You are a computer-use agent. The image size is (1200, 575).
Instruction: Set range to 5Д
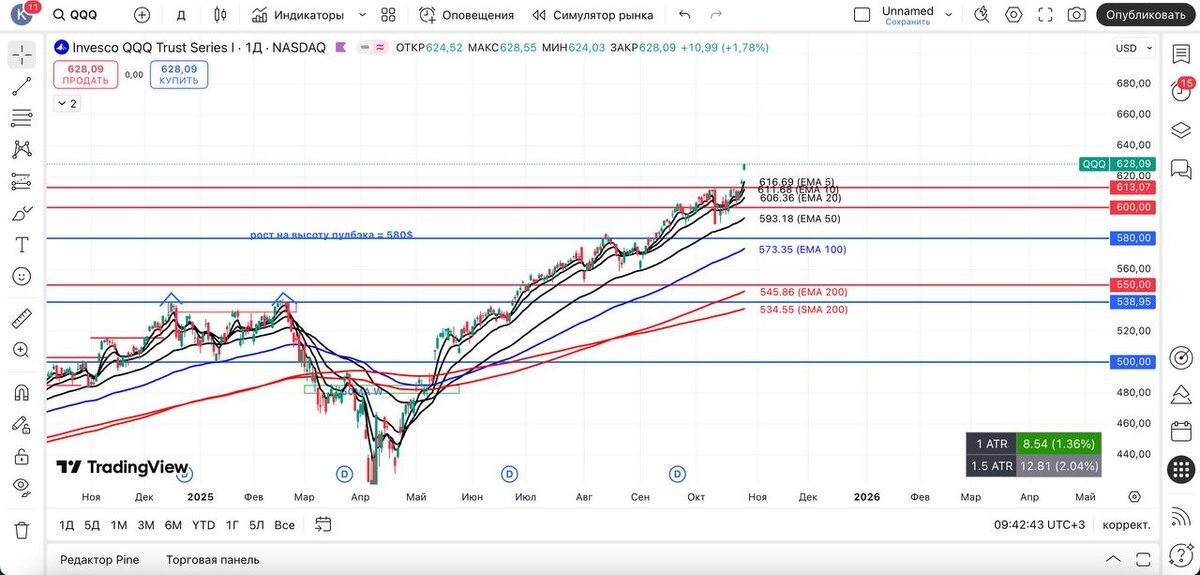(x=92, y=525)
